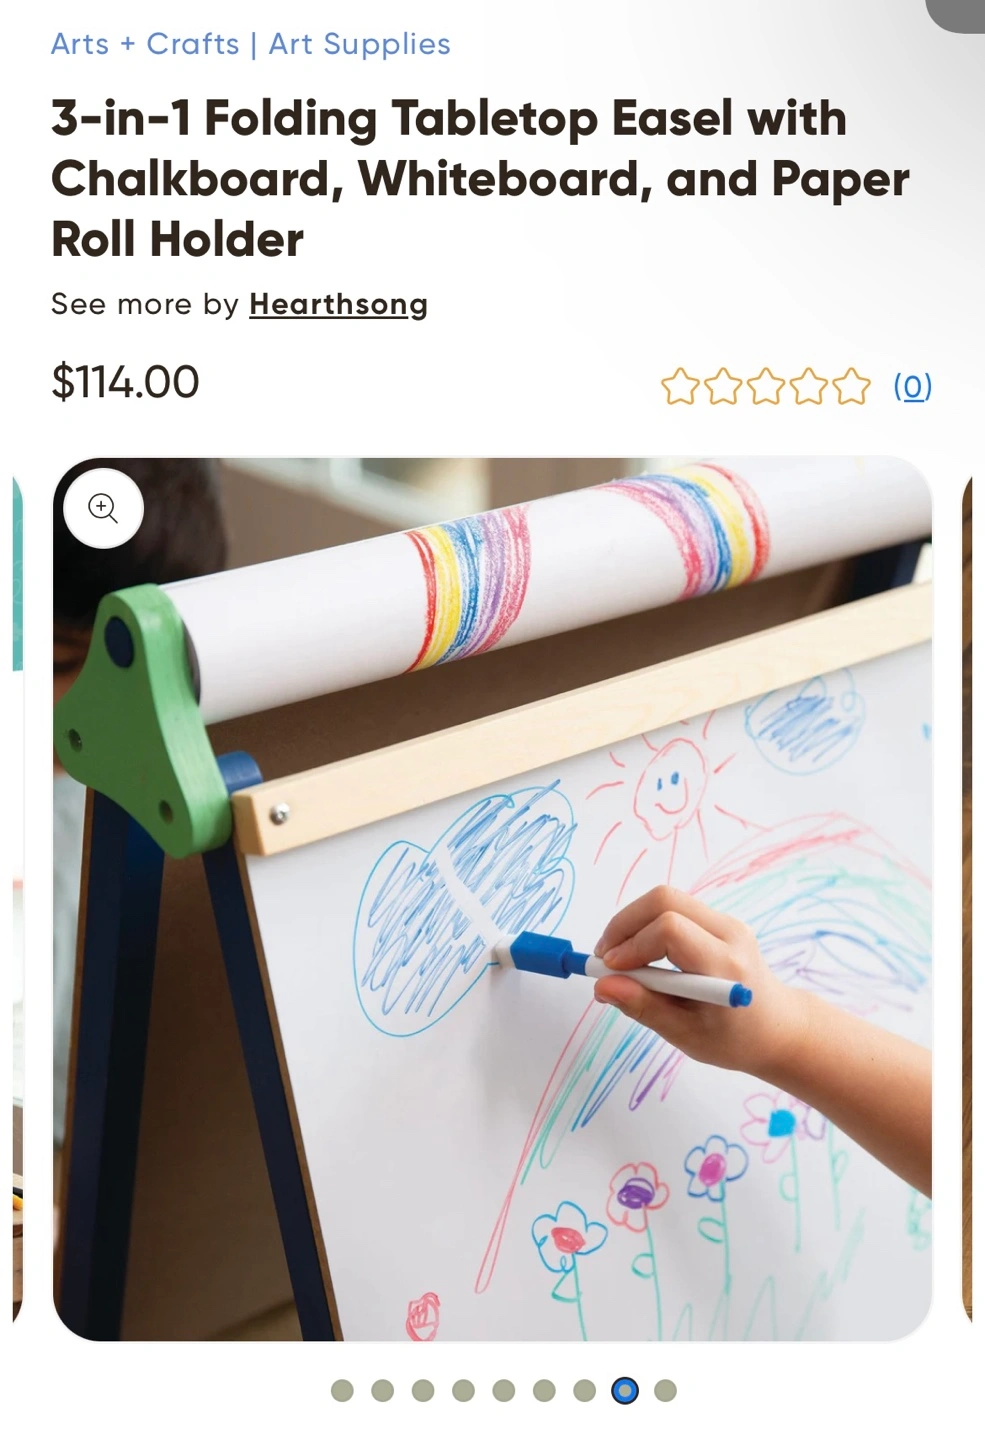The width and height of the screenshot is (985, 1440).
Task: Click the first rating star
Action: (x=680, y=386)
